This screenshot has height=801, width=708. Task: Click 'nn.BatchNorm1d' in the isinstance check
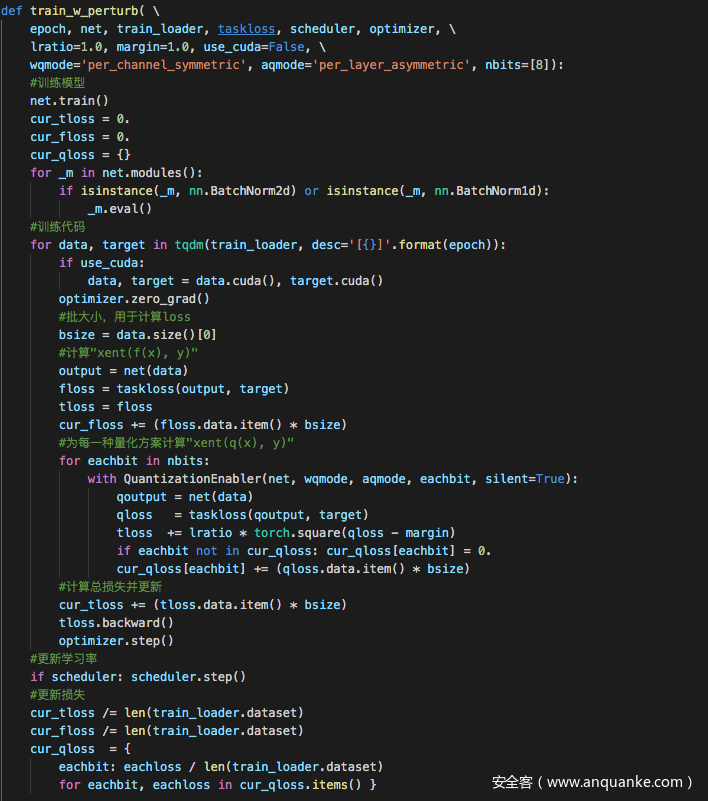(x=488, y=191)
